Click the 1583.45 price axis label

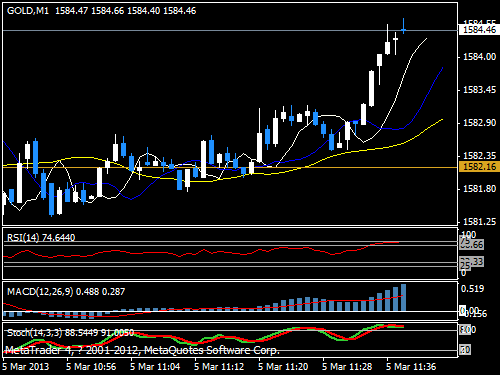tap(479, 90)
